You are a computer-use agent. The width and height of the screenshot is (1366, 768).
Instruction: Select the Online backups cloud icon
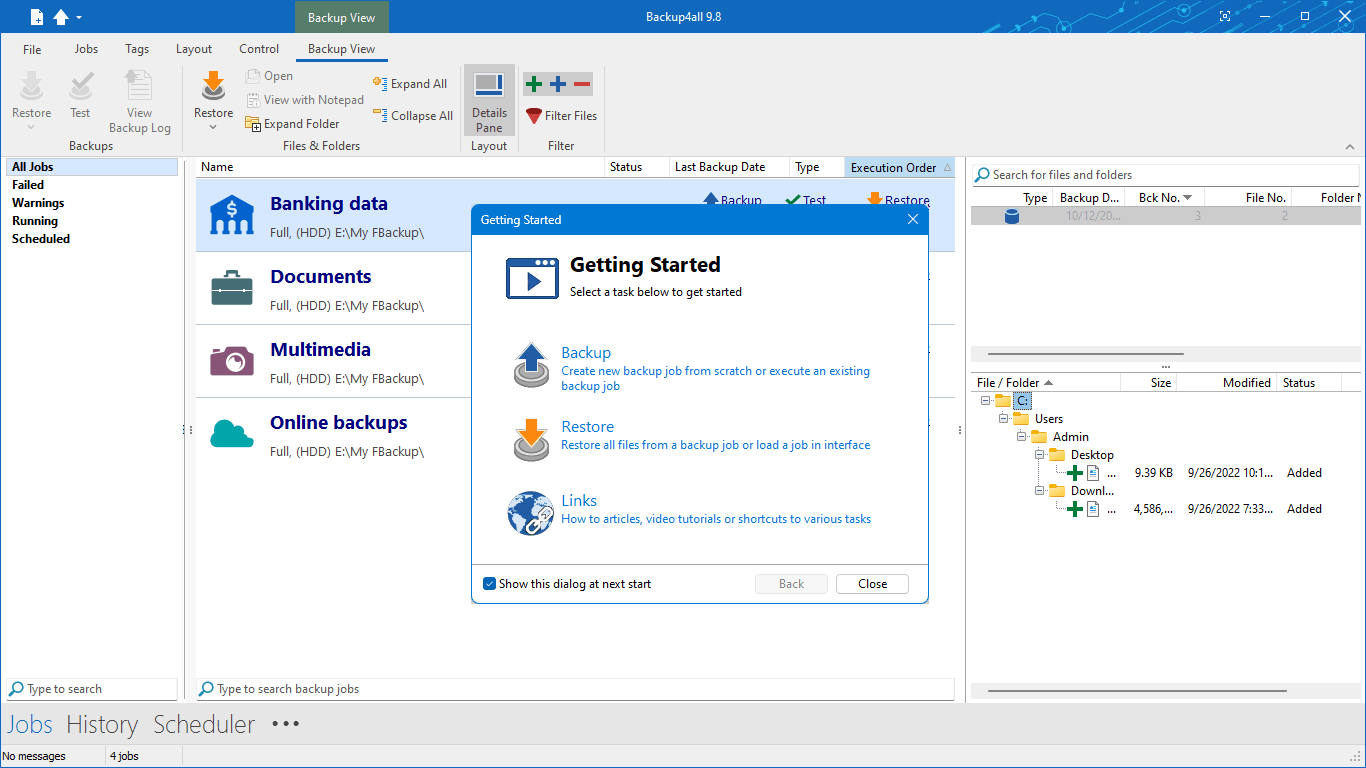tap(231, 434)
